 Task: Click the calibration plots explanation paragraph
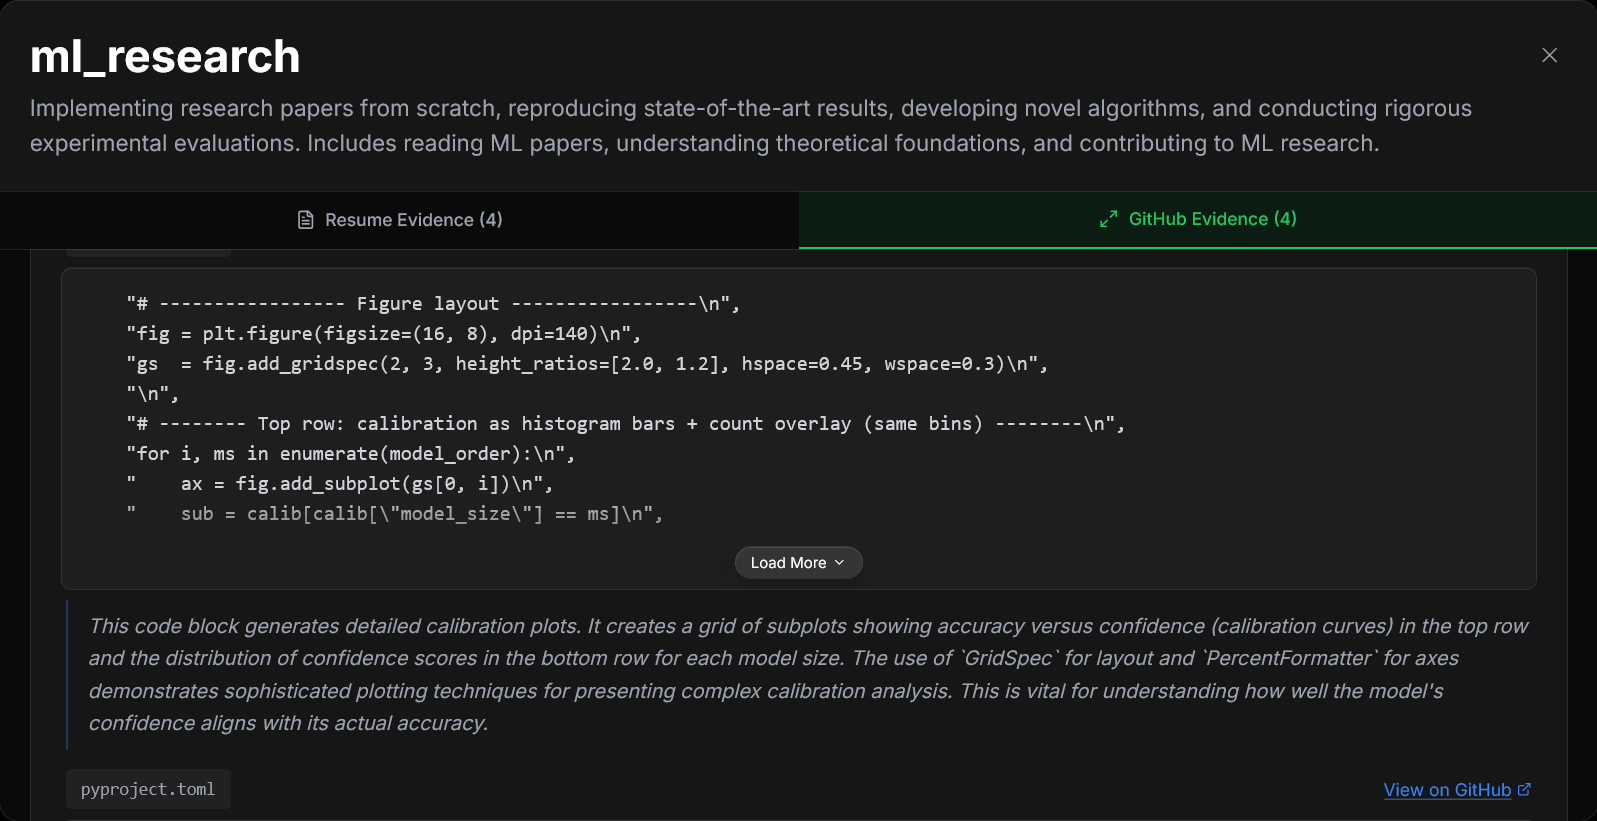point(808,675)
